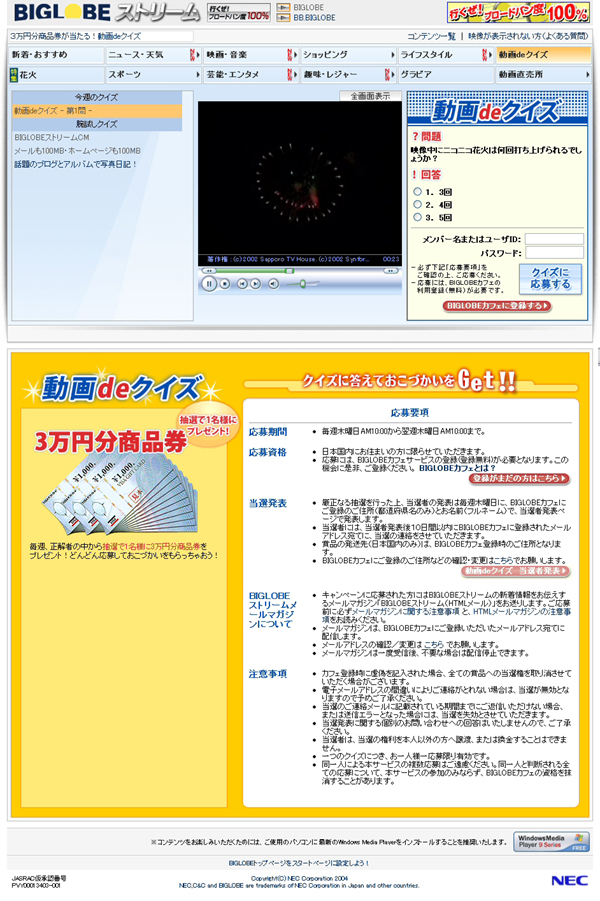
Task: Mute the media player audio
Action: (274, 284)
